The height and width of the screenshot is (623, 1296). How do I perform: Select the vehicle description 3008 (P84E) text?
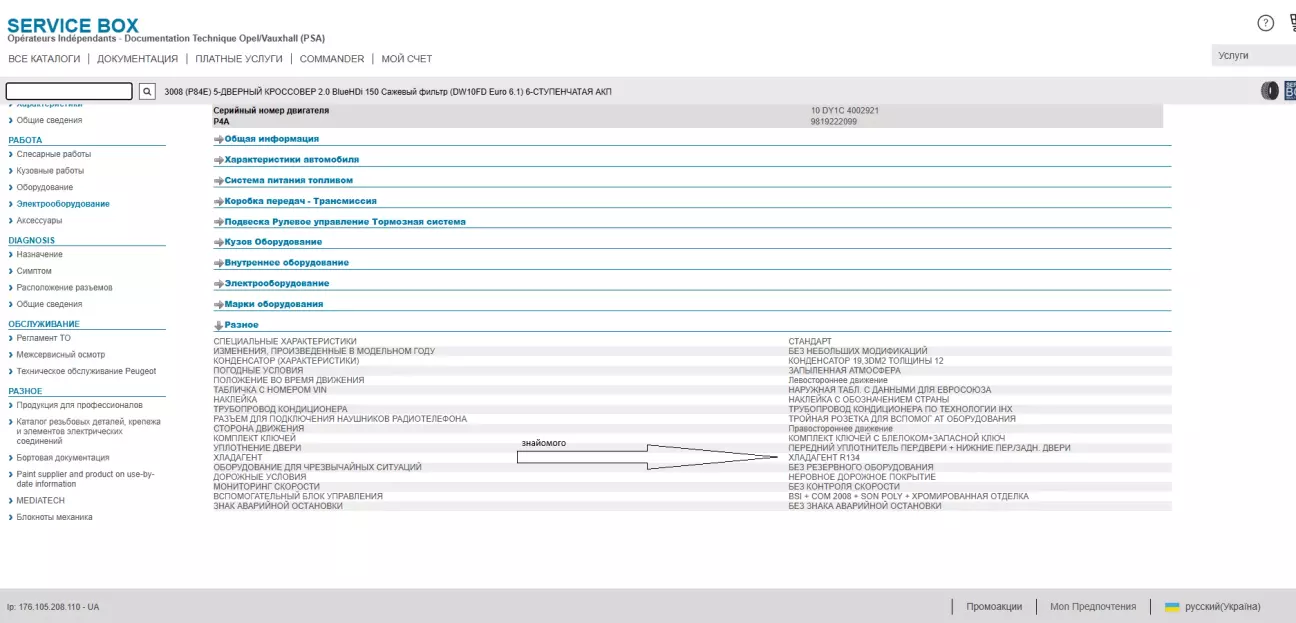point(388,92)
